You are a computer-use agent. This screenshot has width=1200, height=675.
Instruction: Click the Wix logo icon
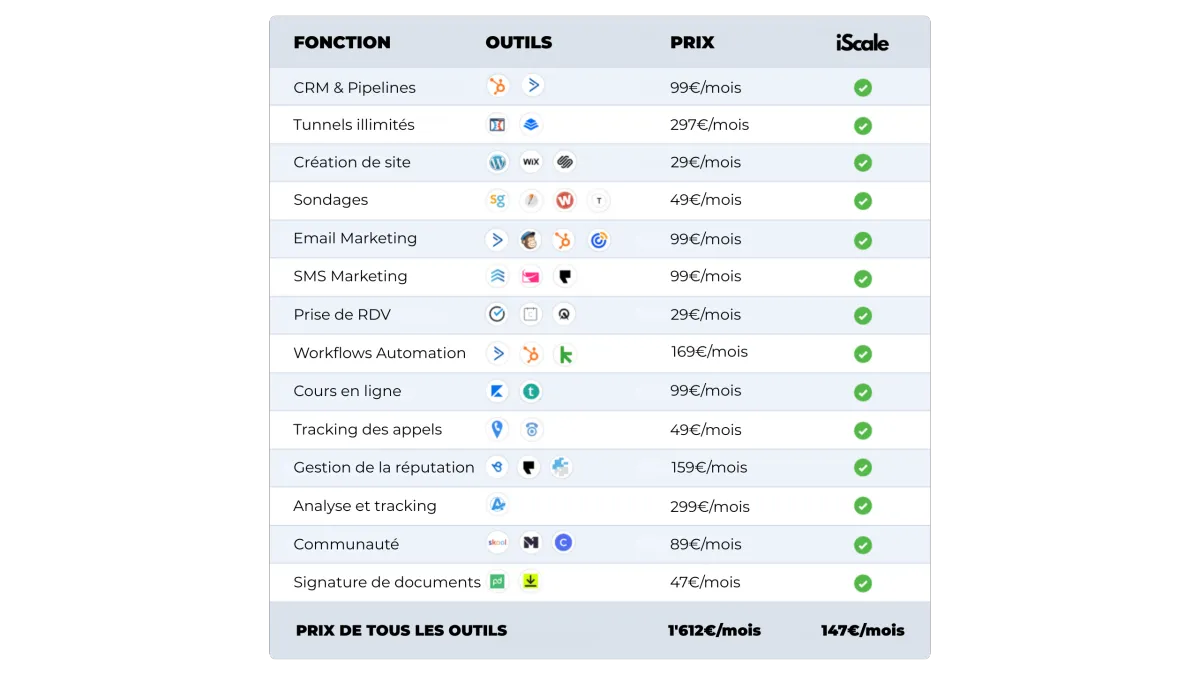(x=531, y=162)
